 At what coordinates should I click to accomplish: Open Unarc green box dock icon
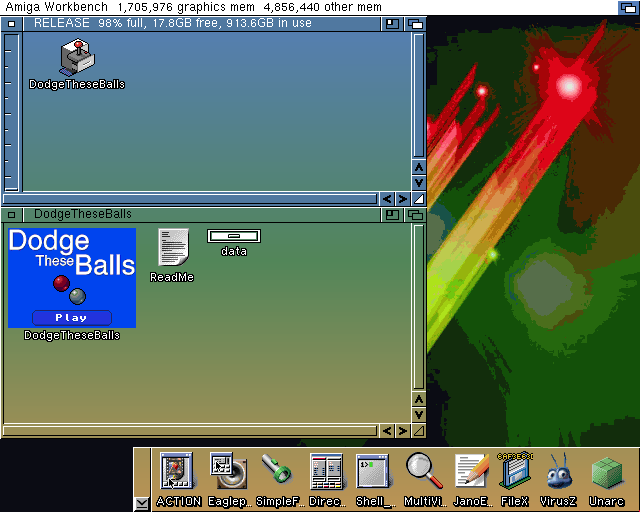point(607,472)
